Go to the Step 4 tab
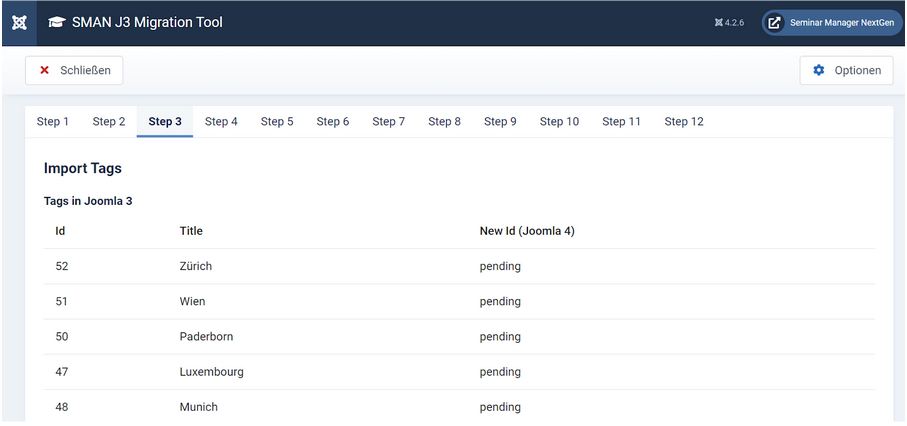The width and height of the screenshot is (907, 426). pyautogui.click(x=221, y=122)
